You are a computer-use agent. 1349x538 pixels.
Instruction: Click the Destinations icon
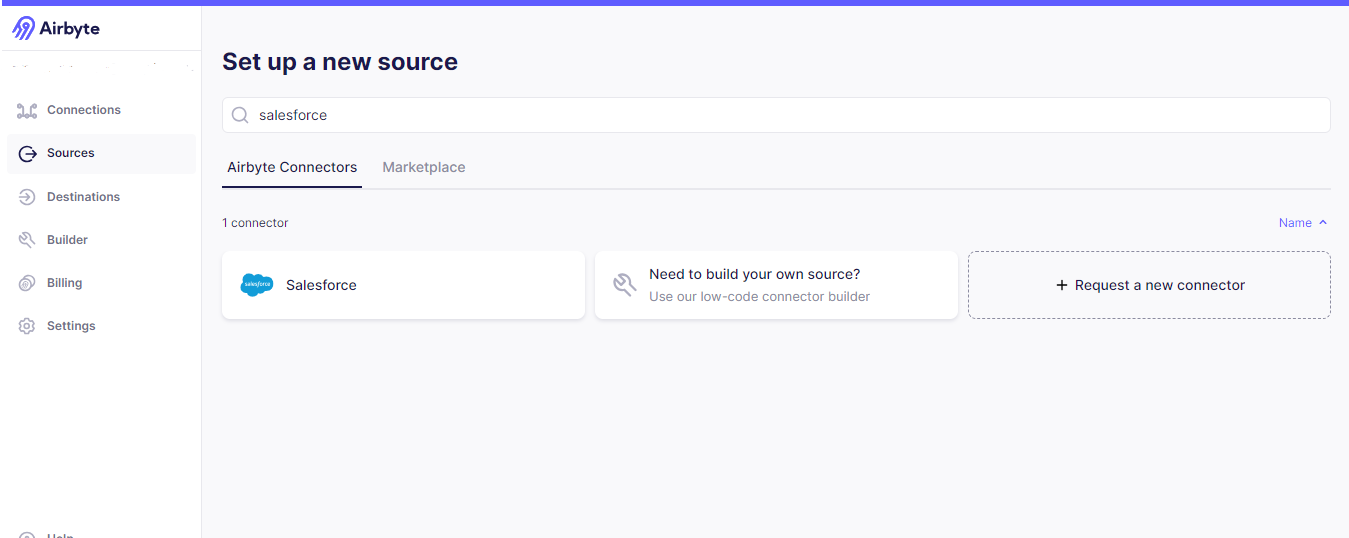[x=27, y=197]
